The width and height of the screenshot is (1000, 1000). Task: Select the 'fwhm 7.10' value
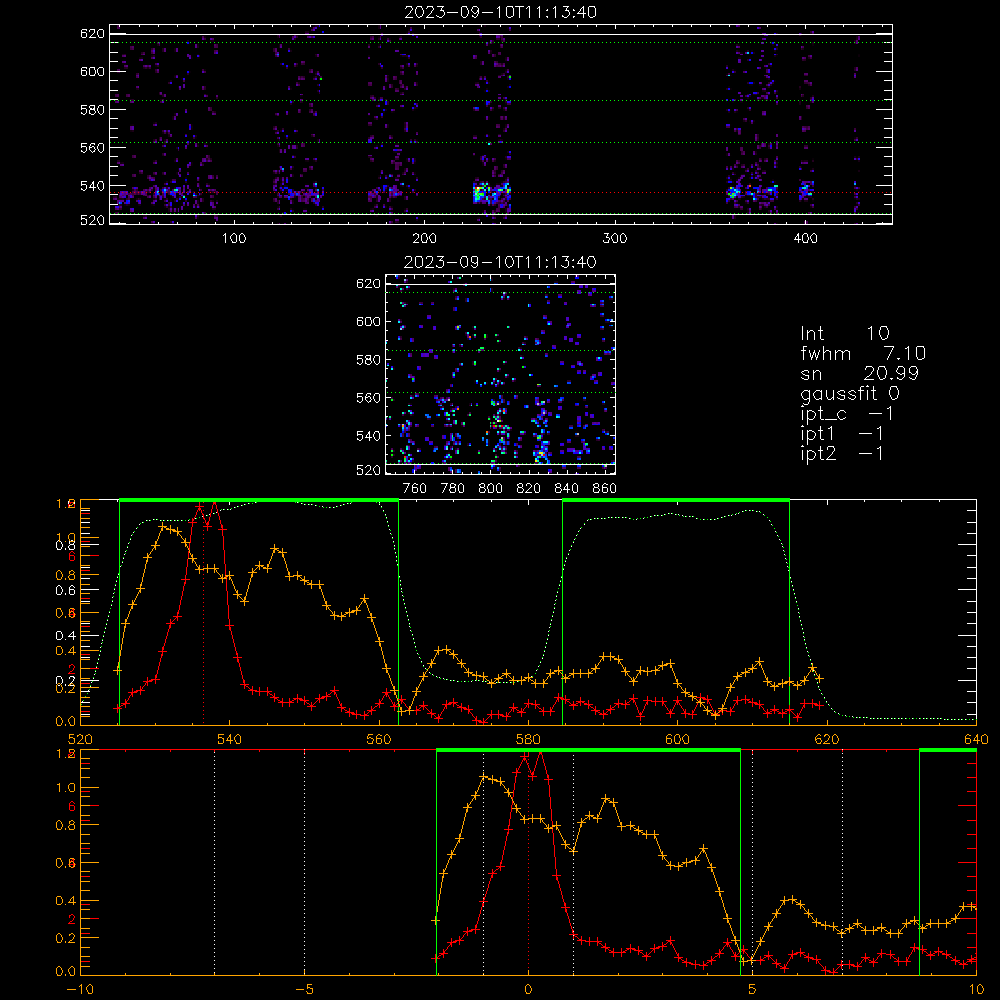pyautogui.click(x=863, y=353)
